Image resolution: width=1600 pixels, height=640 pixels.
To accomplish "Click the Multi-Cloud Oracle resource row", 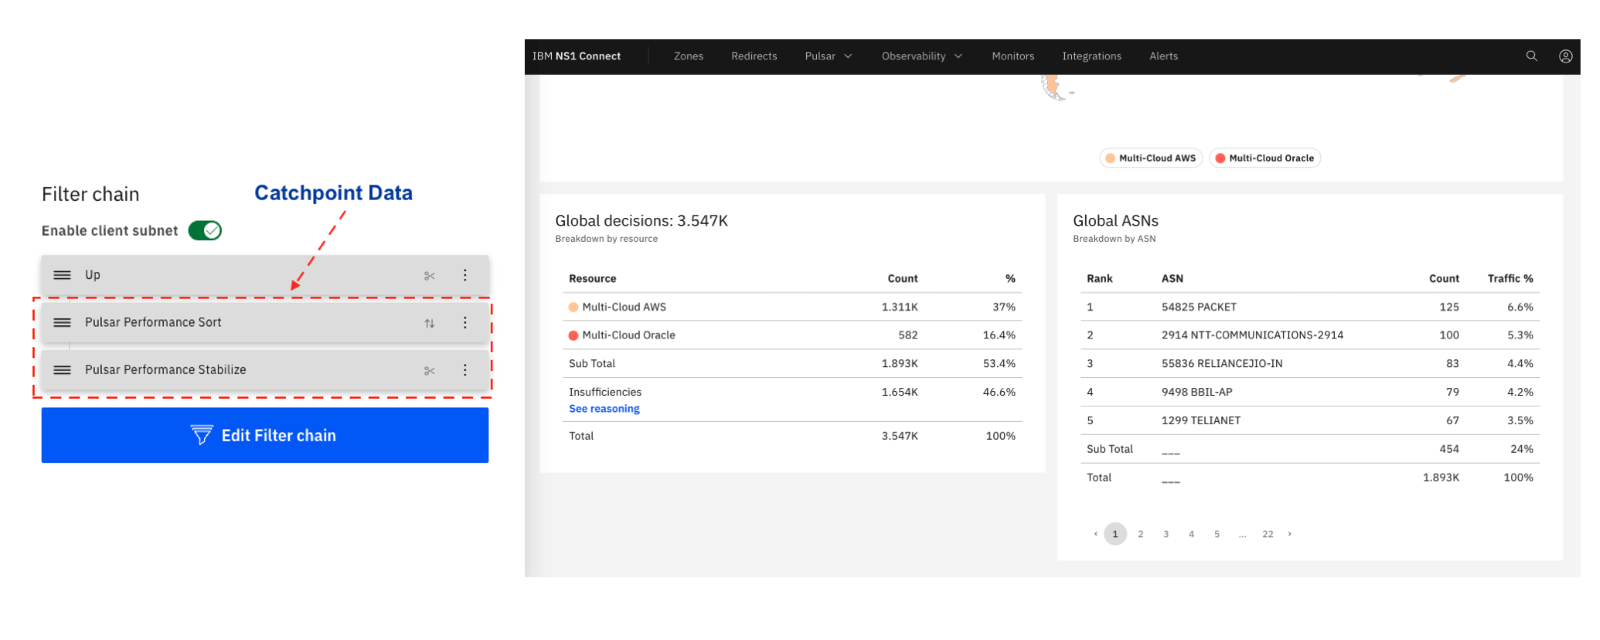I will point(792,335).
